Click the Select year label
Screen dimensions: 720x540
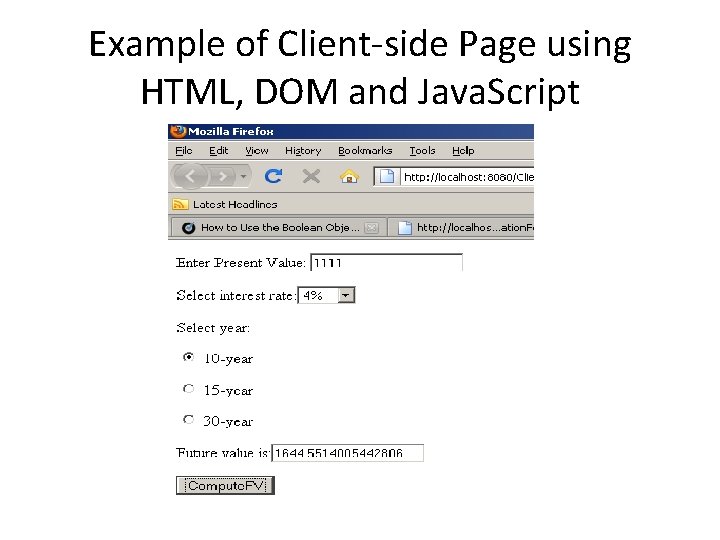(x=213, y=328)
